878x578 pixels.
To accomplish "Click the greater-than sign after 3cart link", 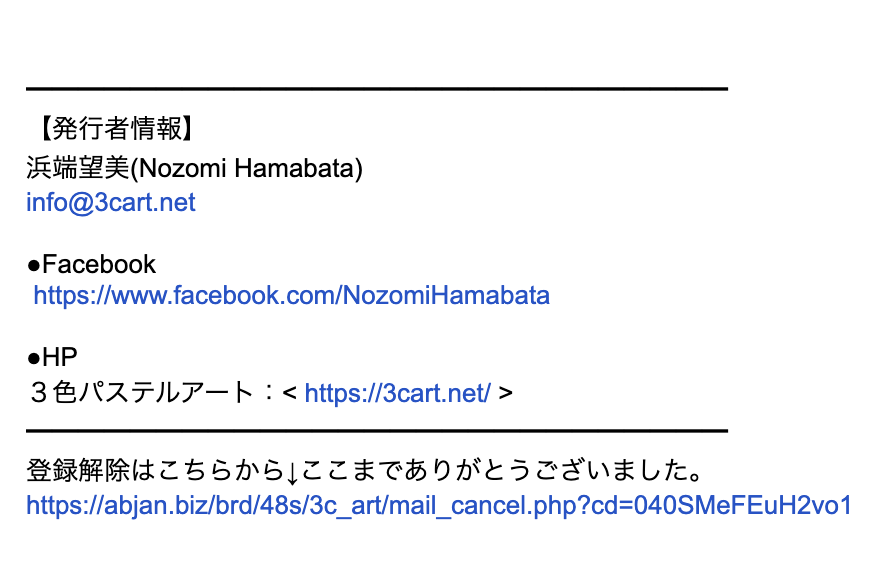I will [505, 394].
